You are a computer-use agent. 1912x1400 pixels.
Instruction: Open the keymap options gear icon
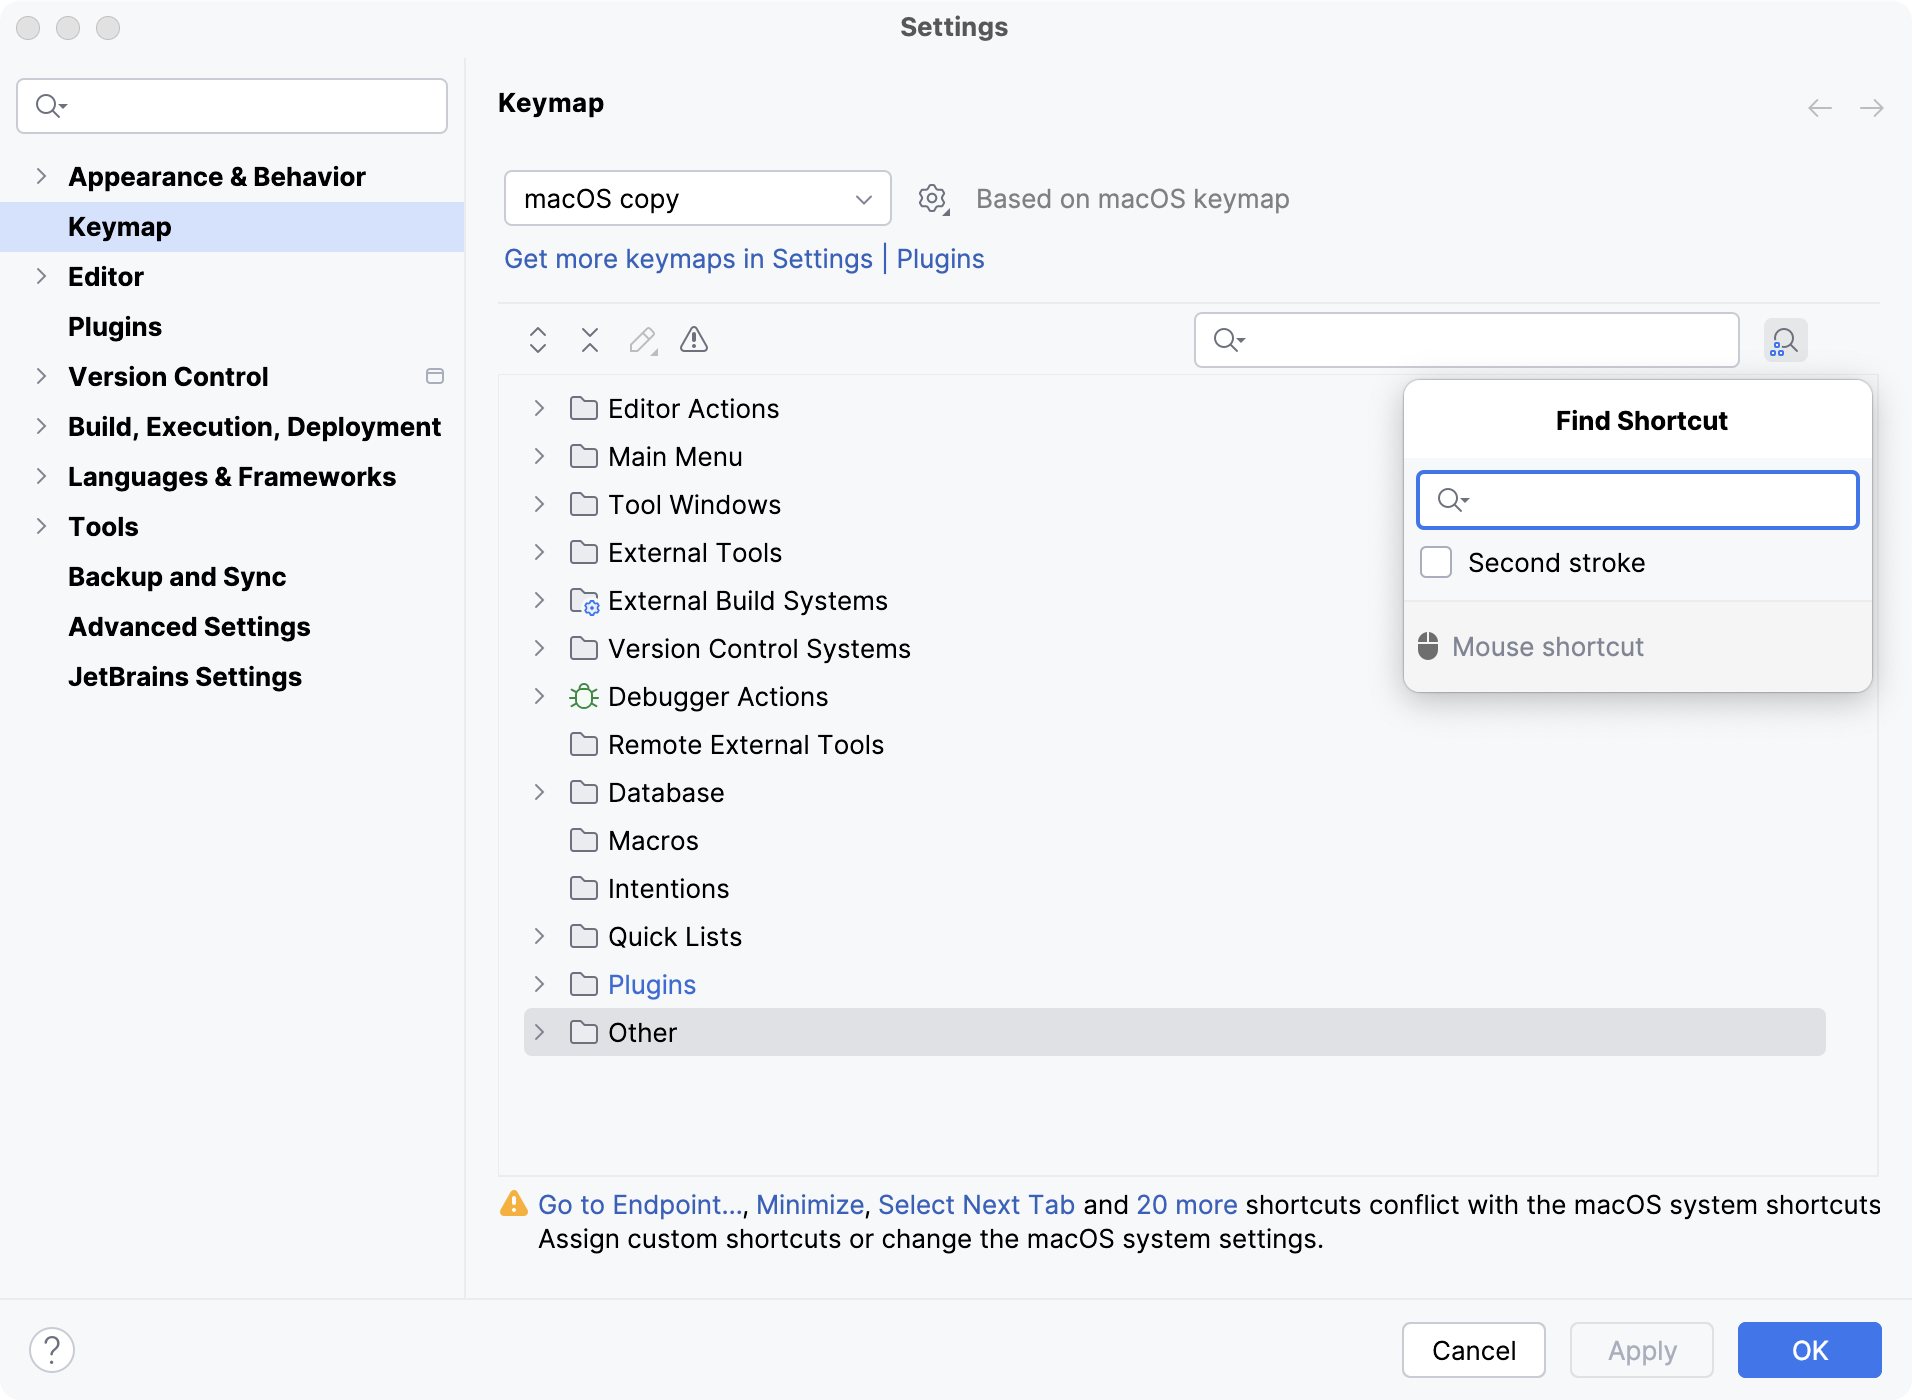[932, 198]
